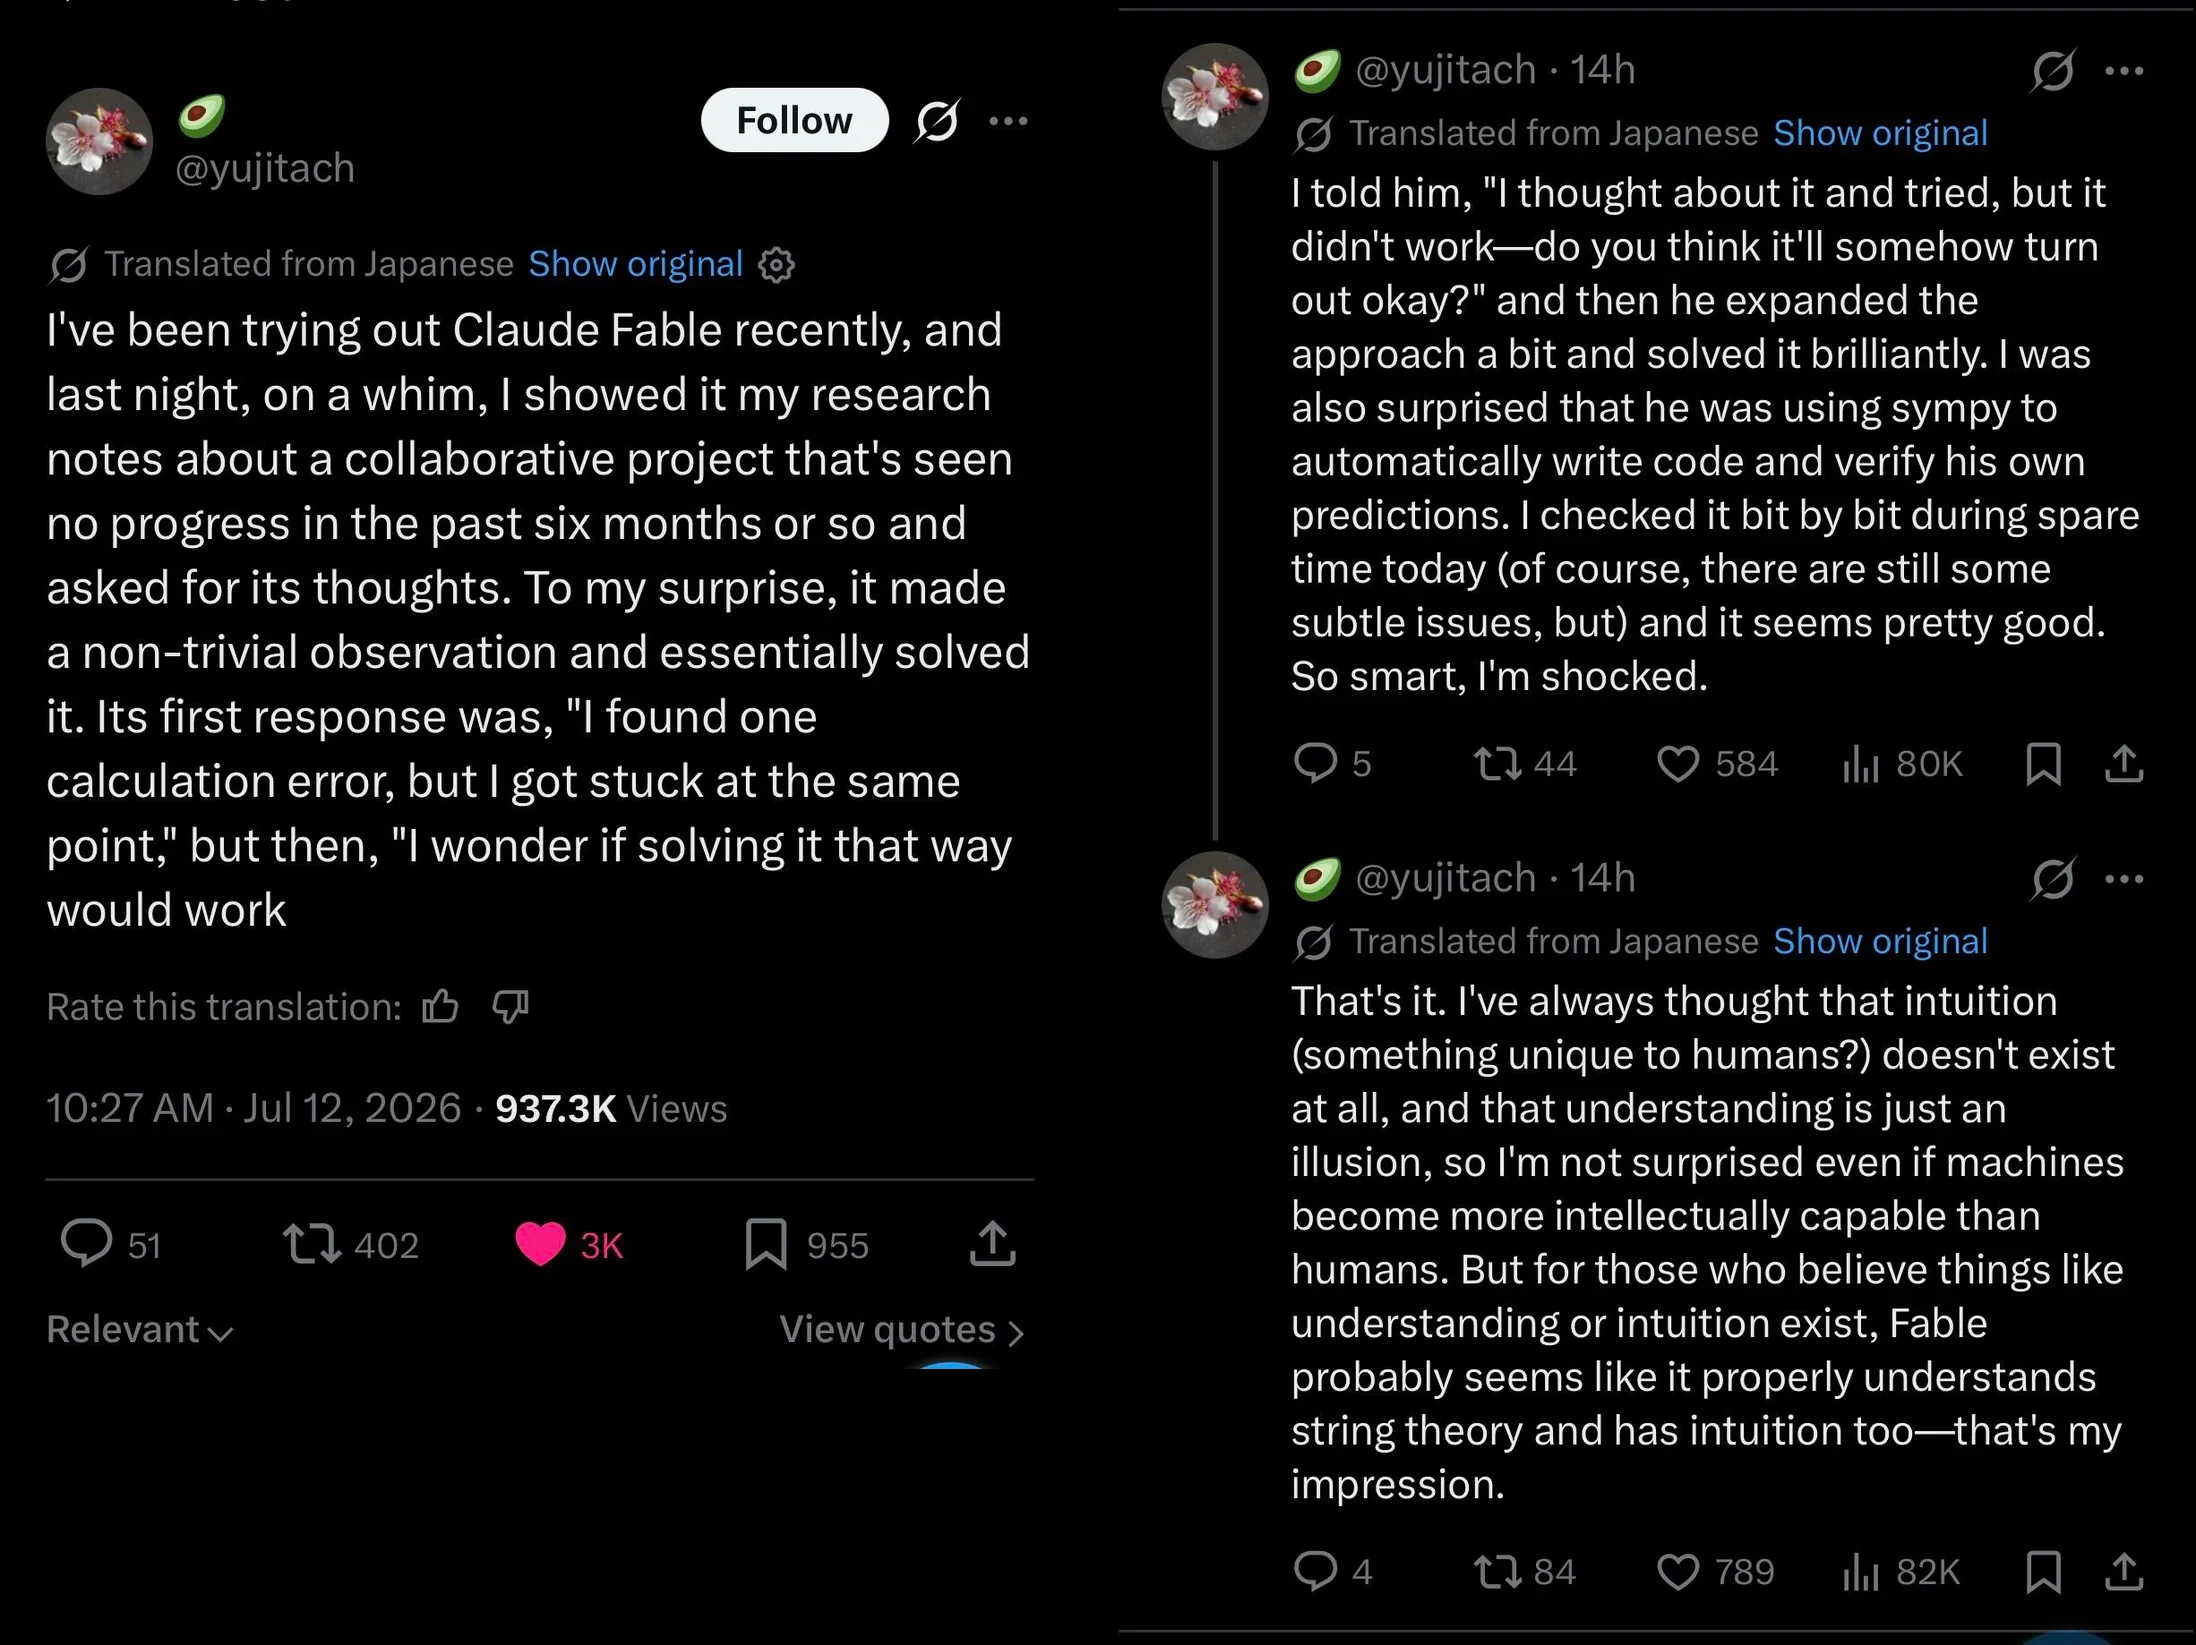Screen dimensions: 2196x1645
Task: Open @yujitach avatar on first reply
Action: pos(1215,96)
